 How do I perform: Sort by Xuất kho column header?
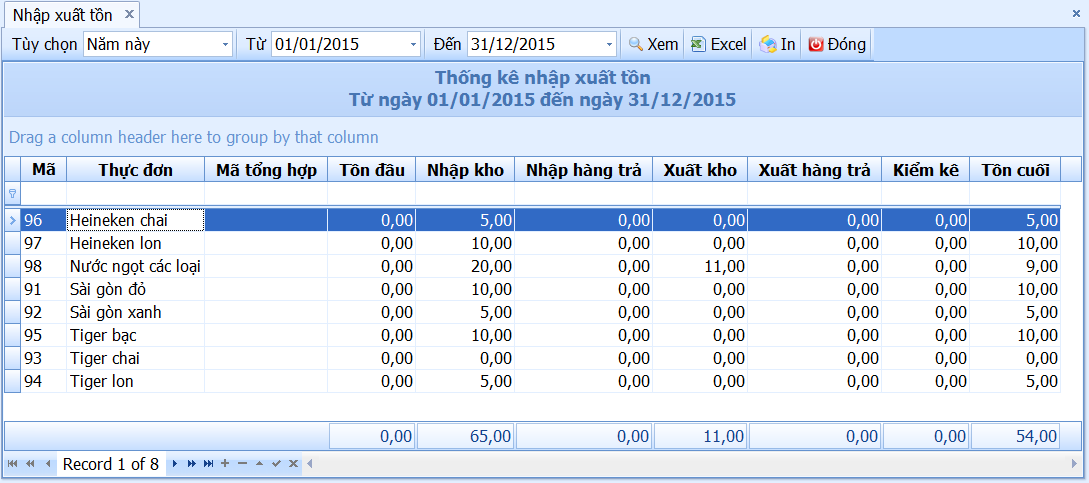(x=700, y=170)
